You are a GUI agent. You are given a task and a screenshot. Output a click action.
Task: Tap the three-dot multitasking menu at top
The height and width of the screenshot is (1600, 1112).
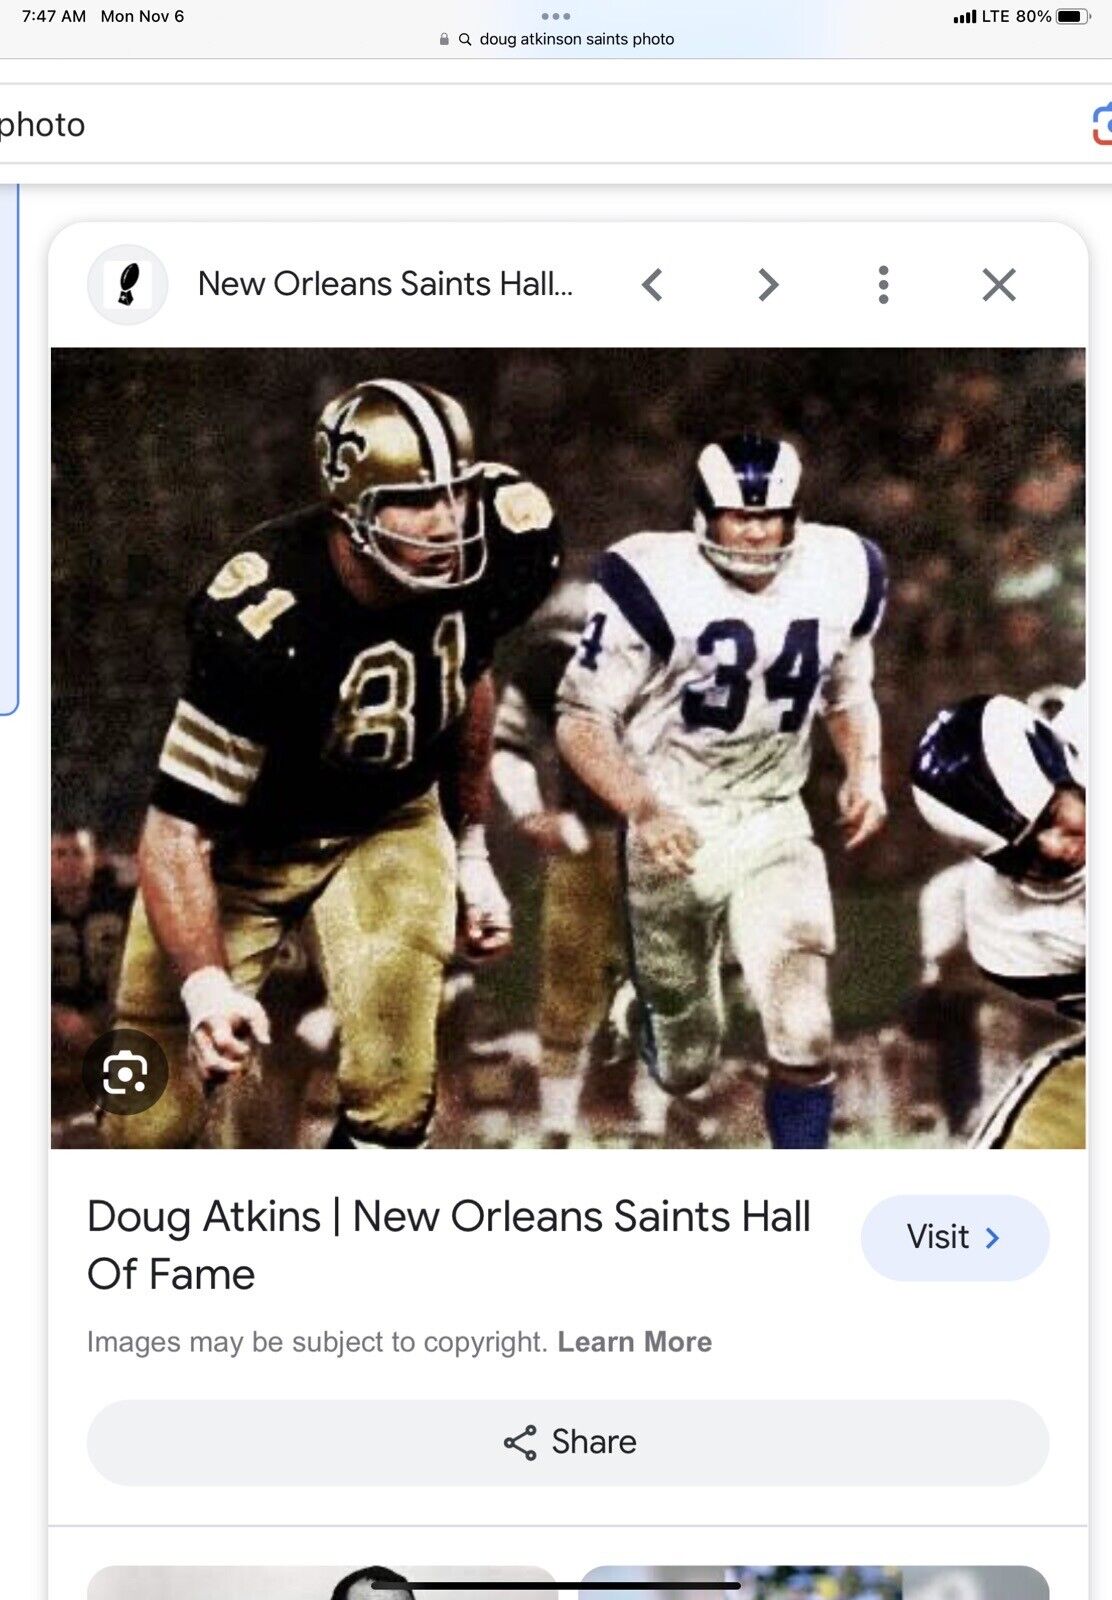pyautogui.click(x=556, y=16)
